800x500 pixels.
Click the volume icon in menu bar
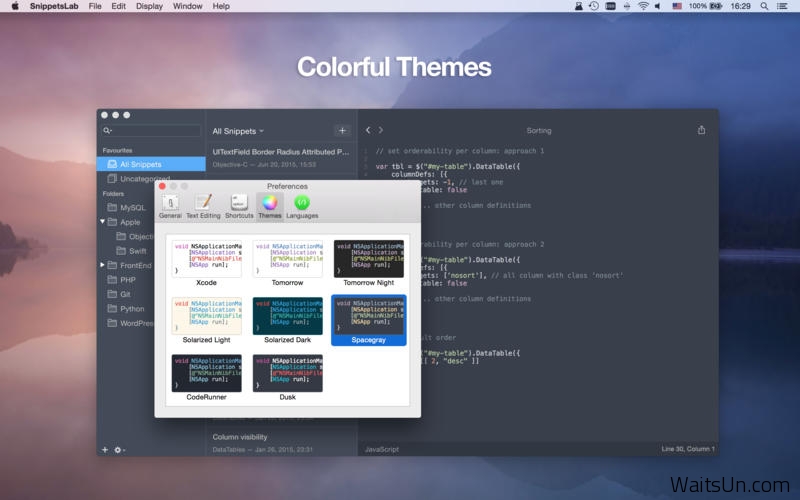tap(658, 6)
